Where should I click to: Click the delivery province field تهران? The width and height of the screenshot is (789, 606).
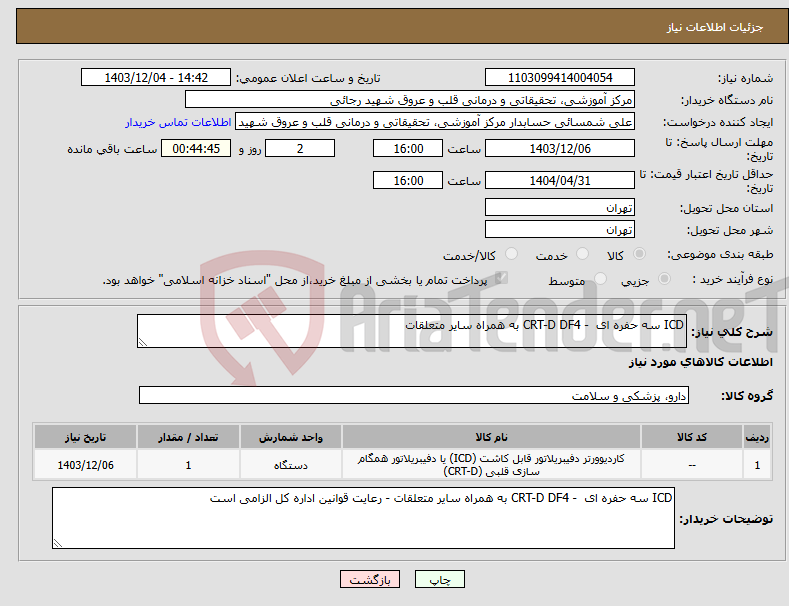pos(560,207)
